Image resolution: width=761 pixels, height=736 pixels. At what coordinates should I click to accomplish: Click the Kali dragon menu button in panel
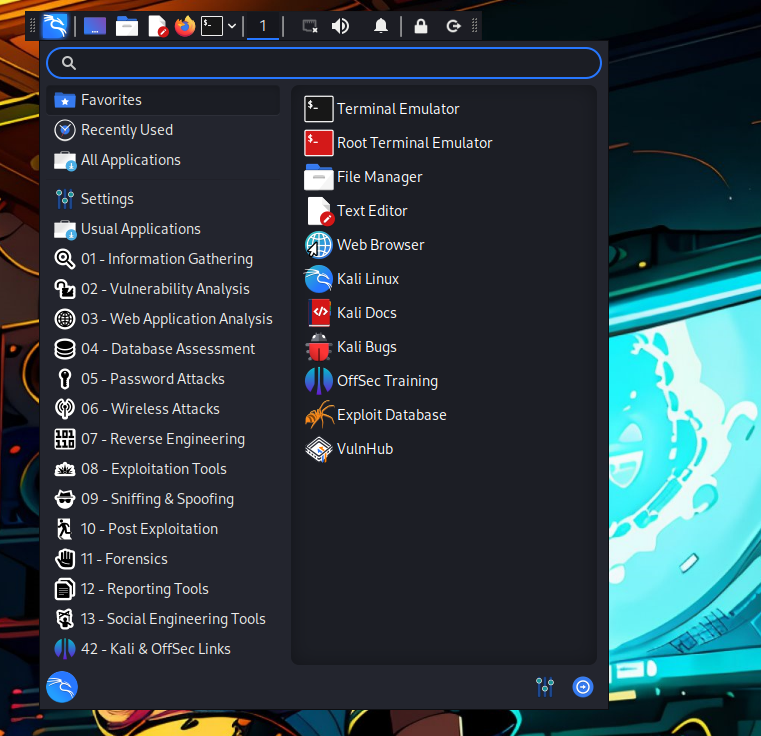tap(55, 26)
